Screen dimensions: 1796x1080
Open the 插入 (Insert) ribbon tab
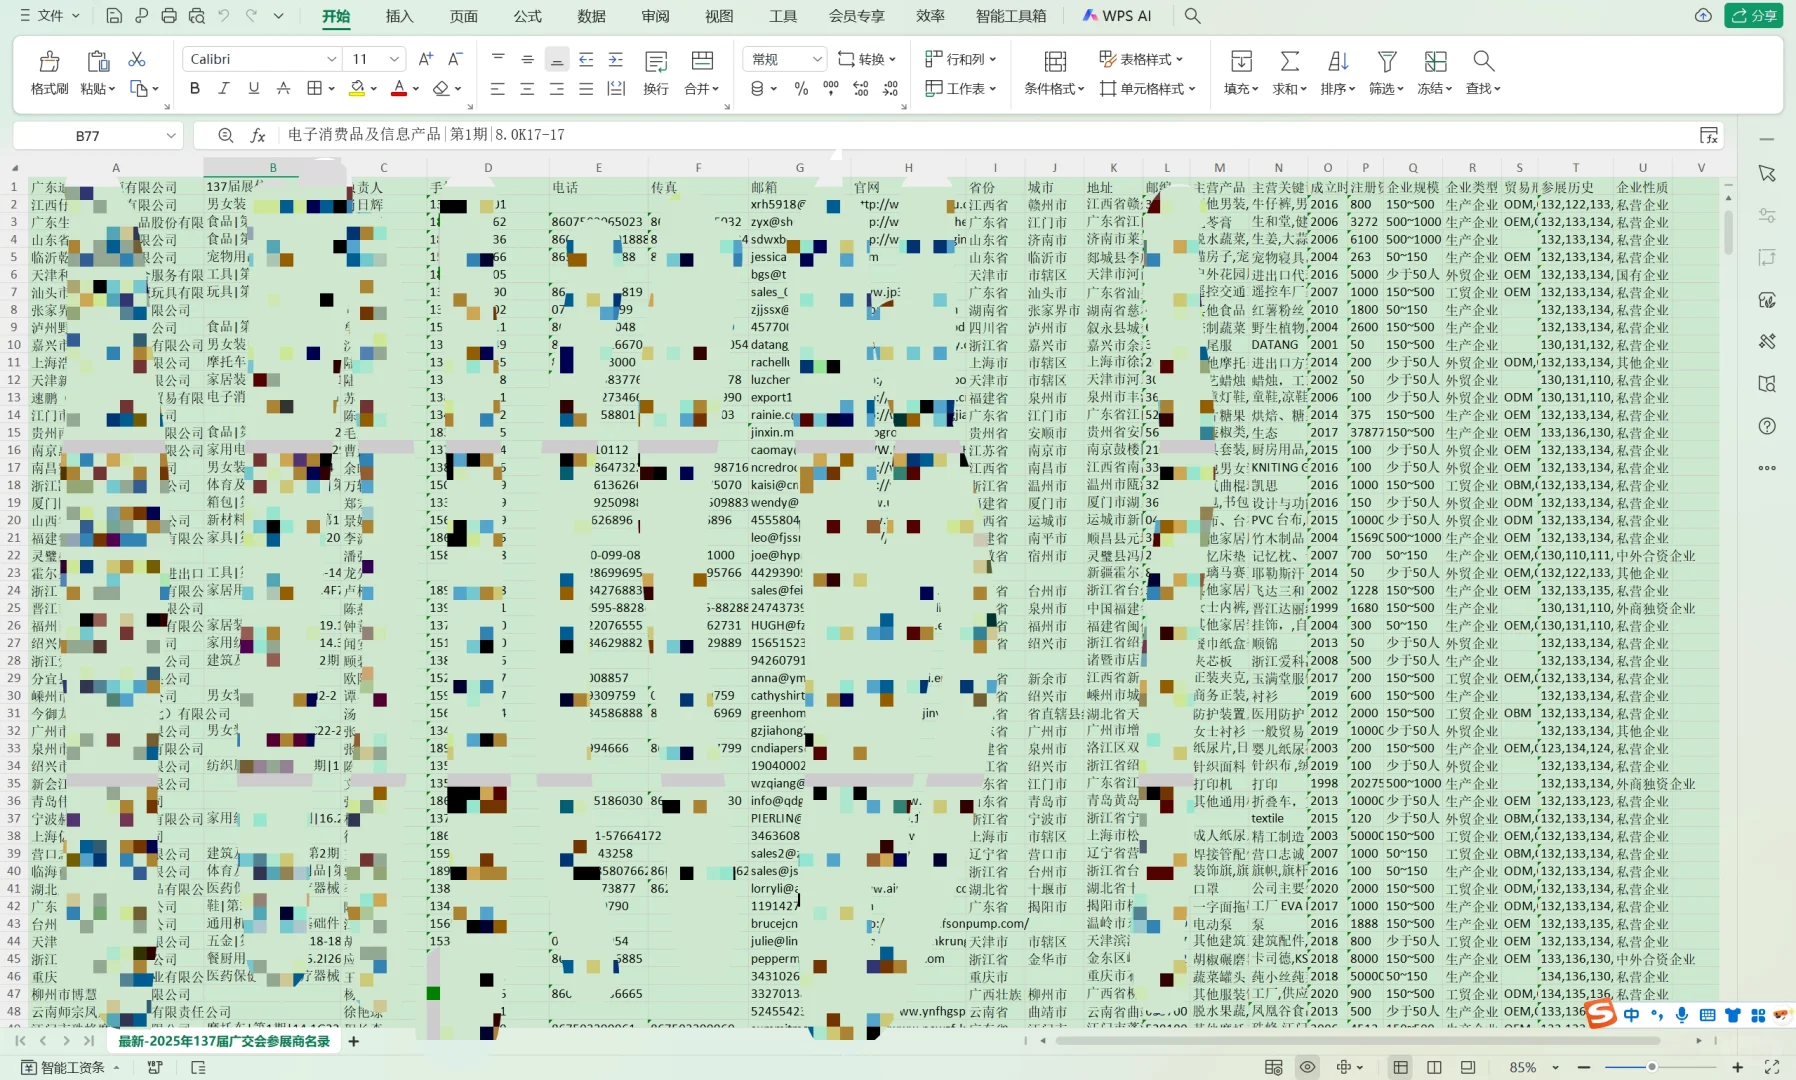point(399,16)
